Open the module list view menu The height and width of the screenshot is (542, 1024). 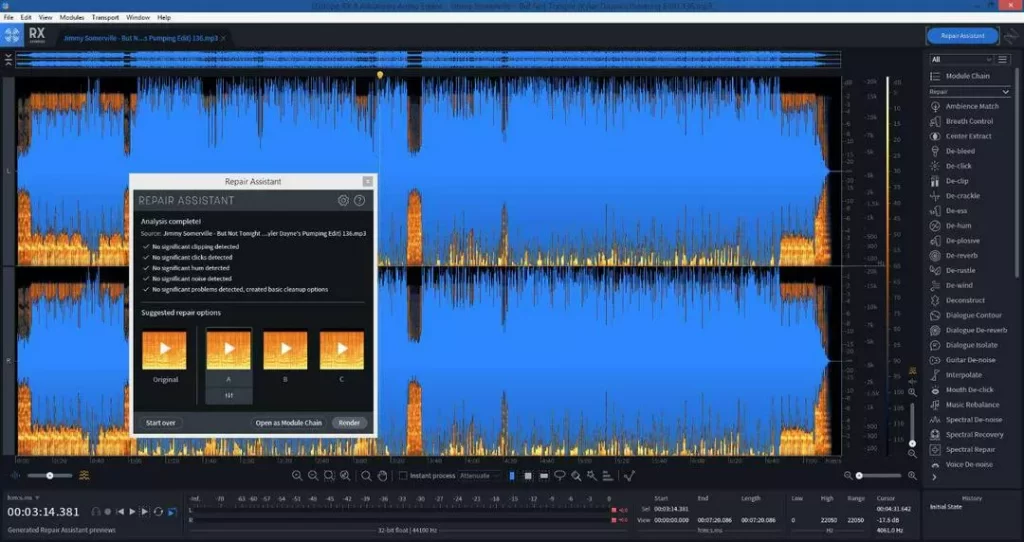(1002, 59)
